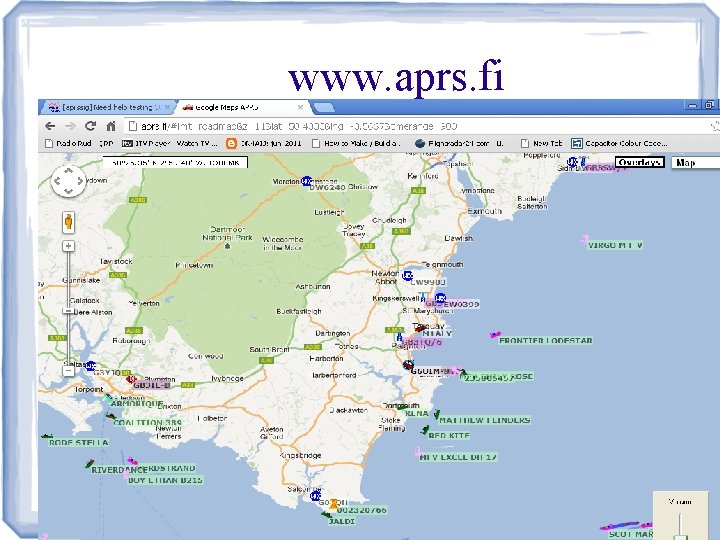Click the blue station icon at Saltash
This screenshot has height=540, width=720.
pyautogui.click(x=90, y=366)
